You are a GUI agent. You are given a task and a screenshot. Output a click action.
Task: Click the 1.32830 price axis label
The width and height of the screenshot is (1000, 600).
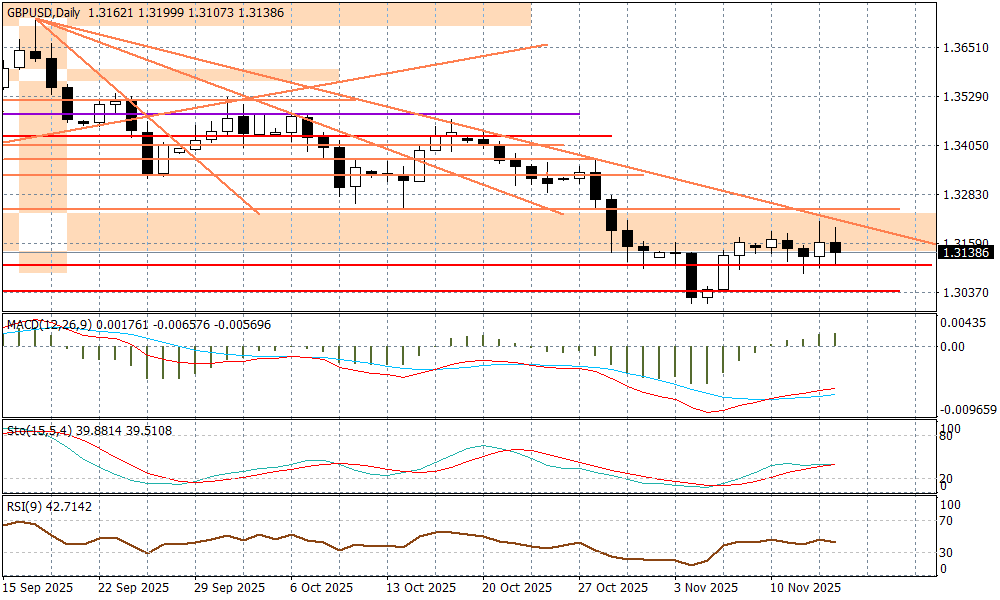click(x=965, y=194)
